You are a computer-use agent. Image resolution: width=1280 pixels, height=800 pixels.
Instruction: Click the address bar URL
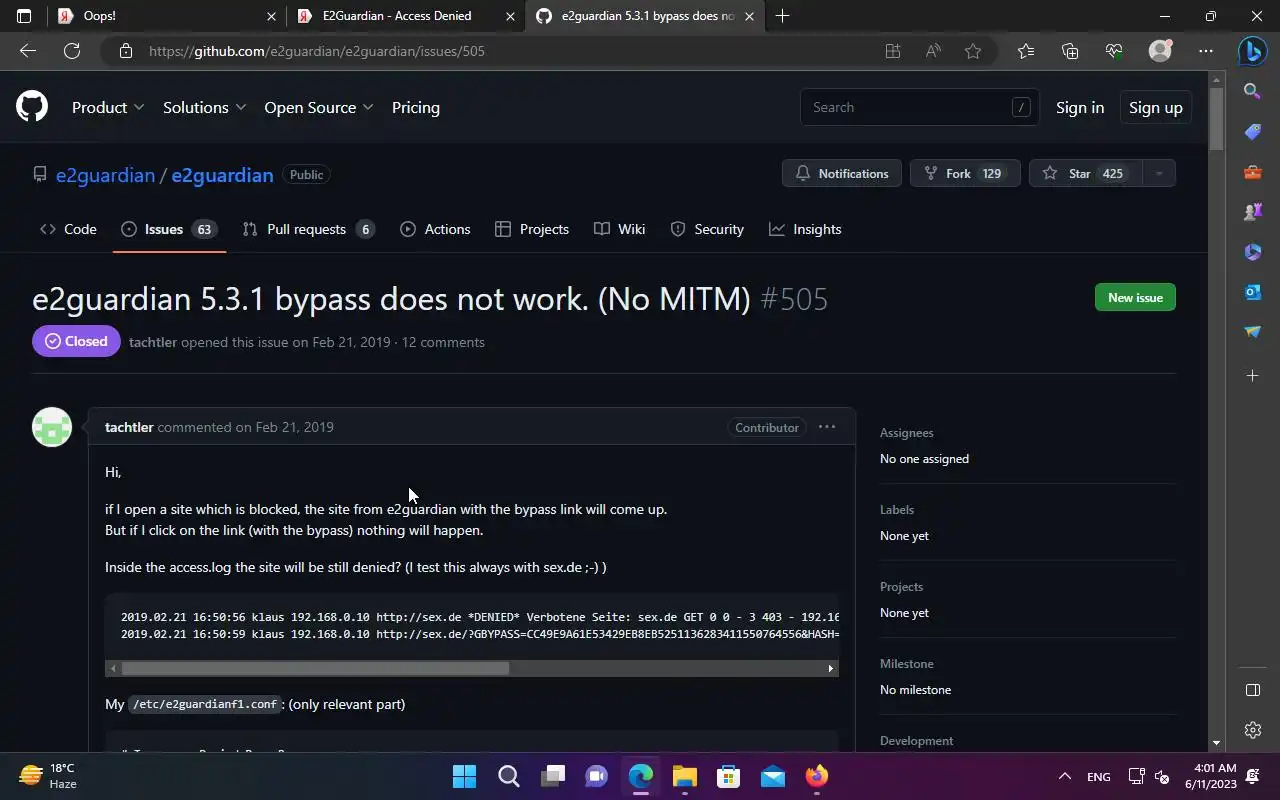317,51
